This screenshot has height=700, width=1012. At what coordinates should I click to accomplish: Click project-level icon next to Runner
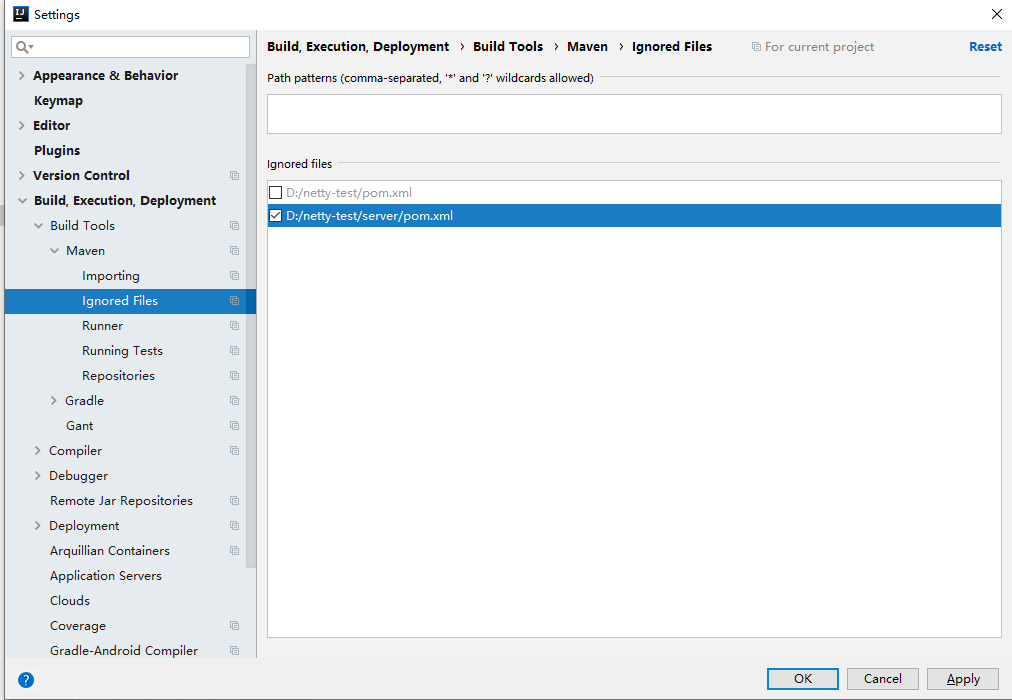tap(234, 326)
